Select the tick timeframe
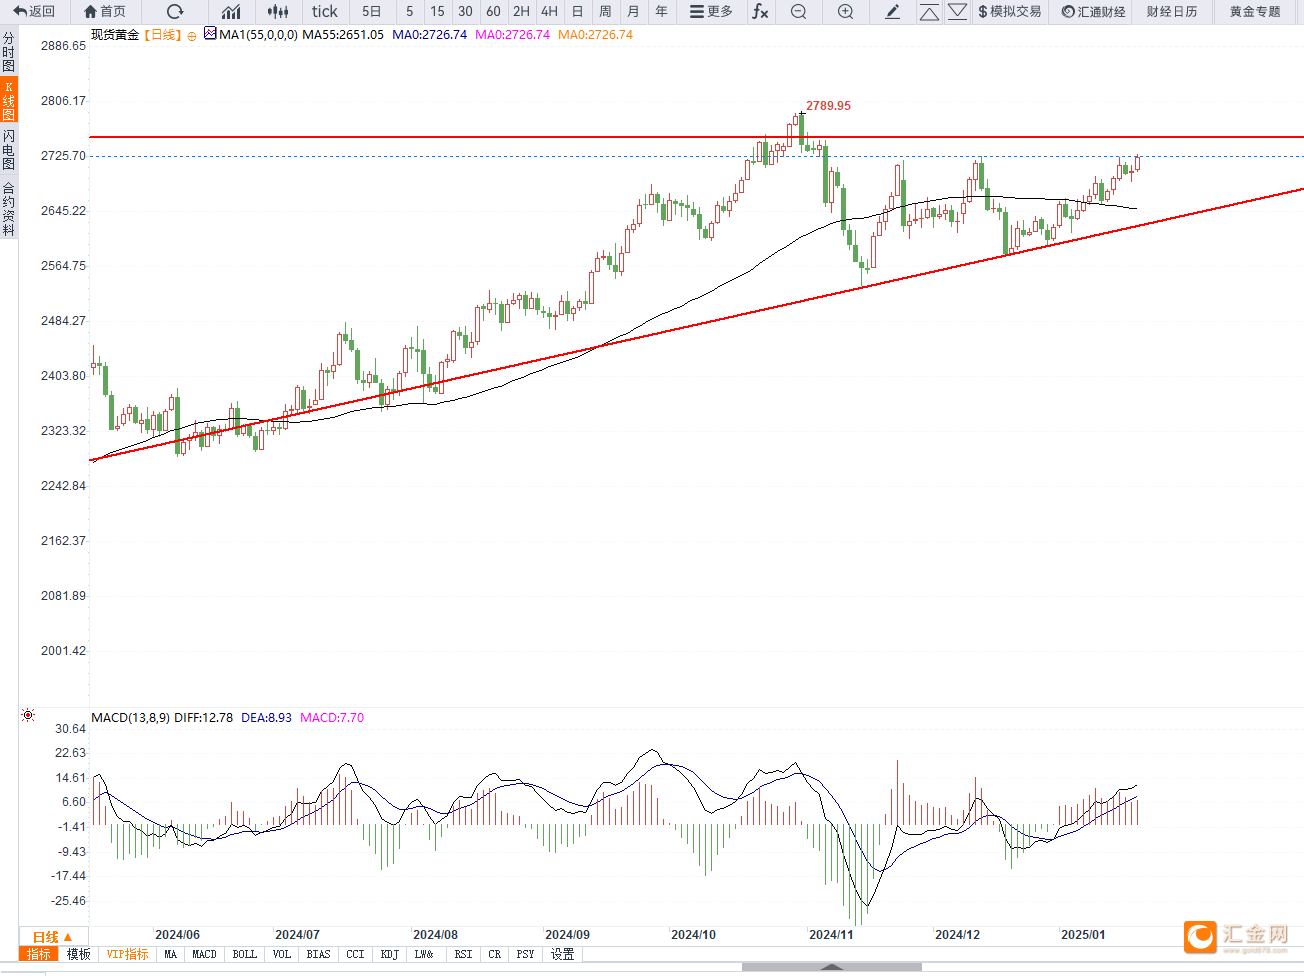The height and width of the screenshot is (976, 1304). click(x=324, y=12)
